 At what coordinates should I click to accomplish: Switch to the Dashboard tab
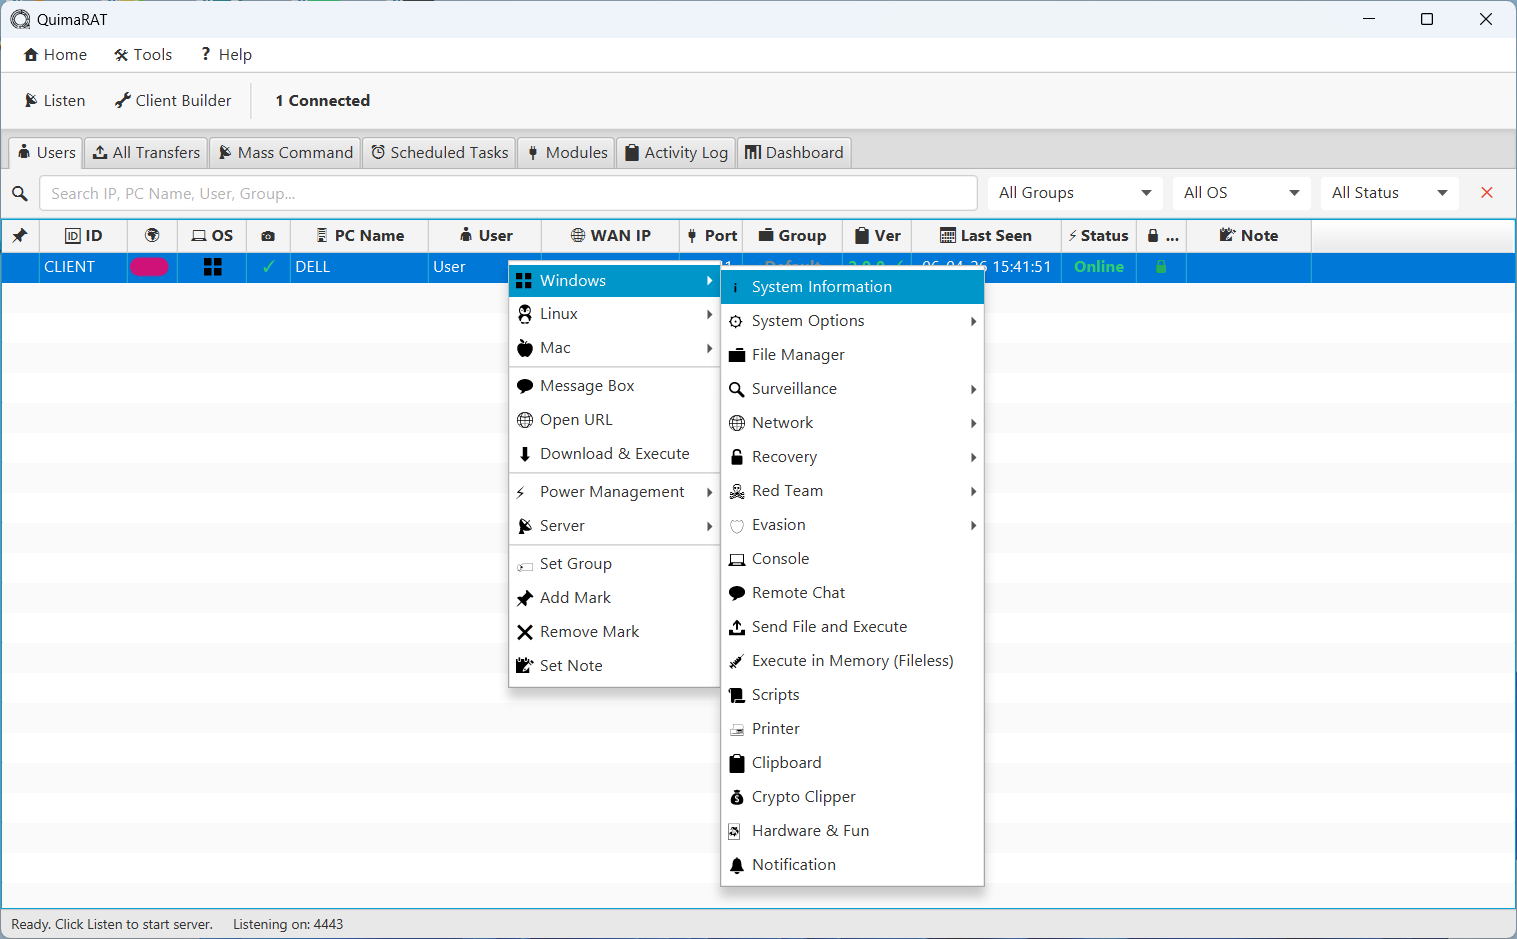click(x=794, y=152)
